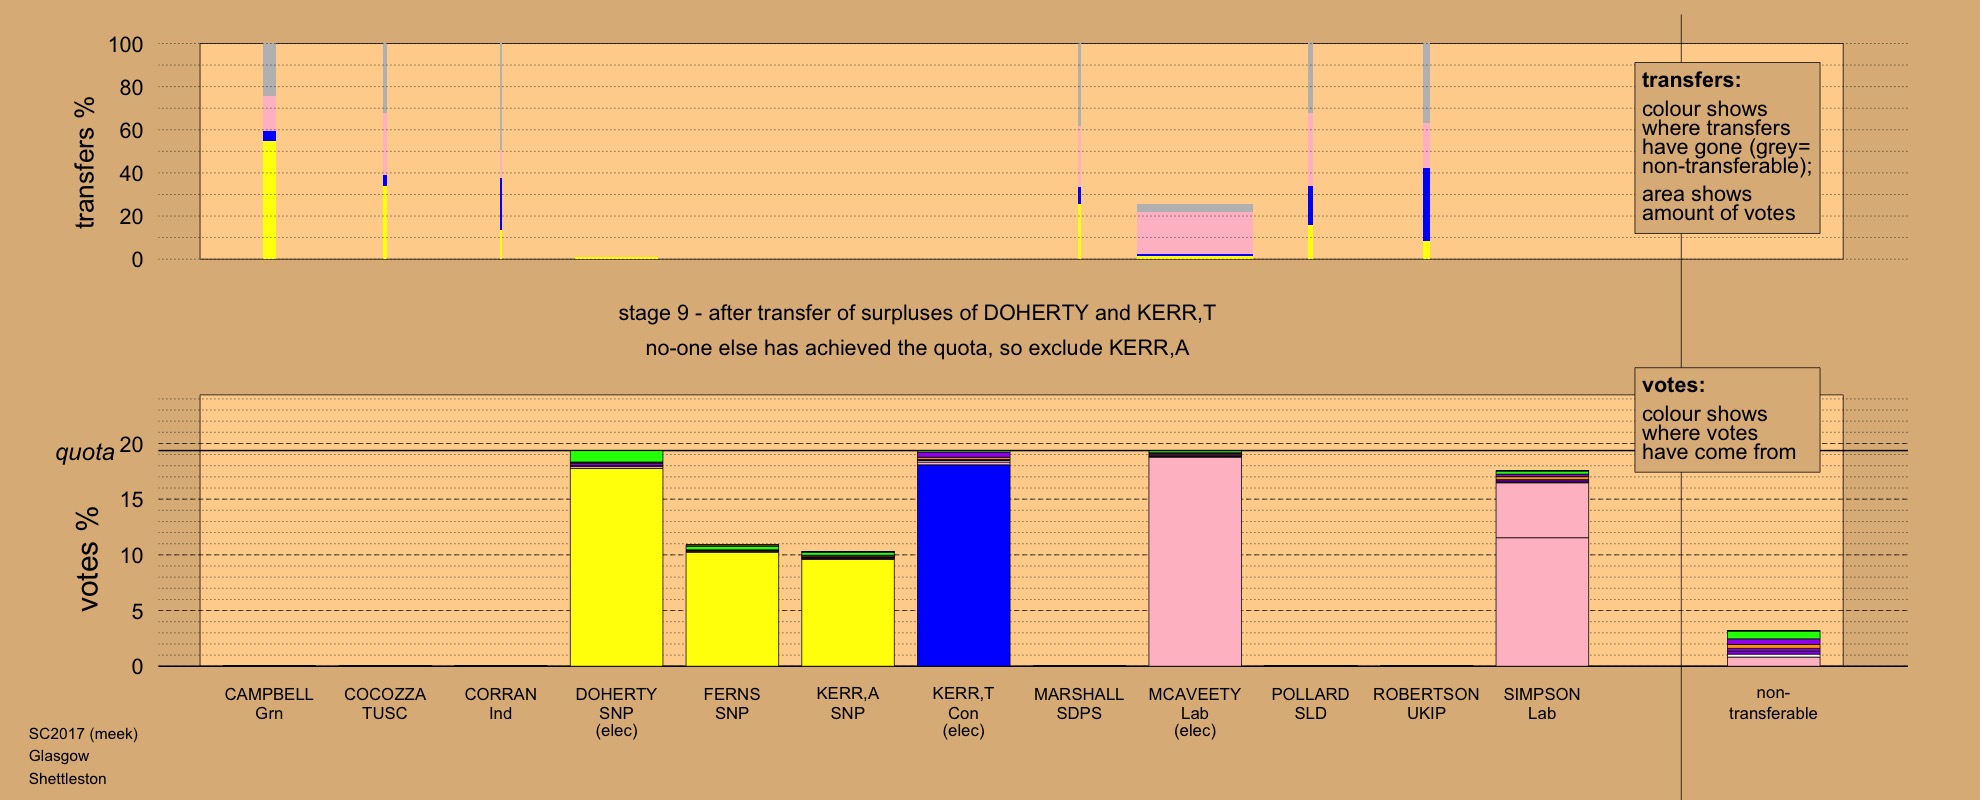This screenshot has width=1980, height=800.
Task: Click CAMPBELL's transfer bar in top chart
Action: coord(269,152)
